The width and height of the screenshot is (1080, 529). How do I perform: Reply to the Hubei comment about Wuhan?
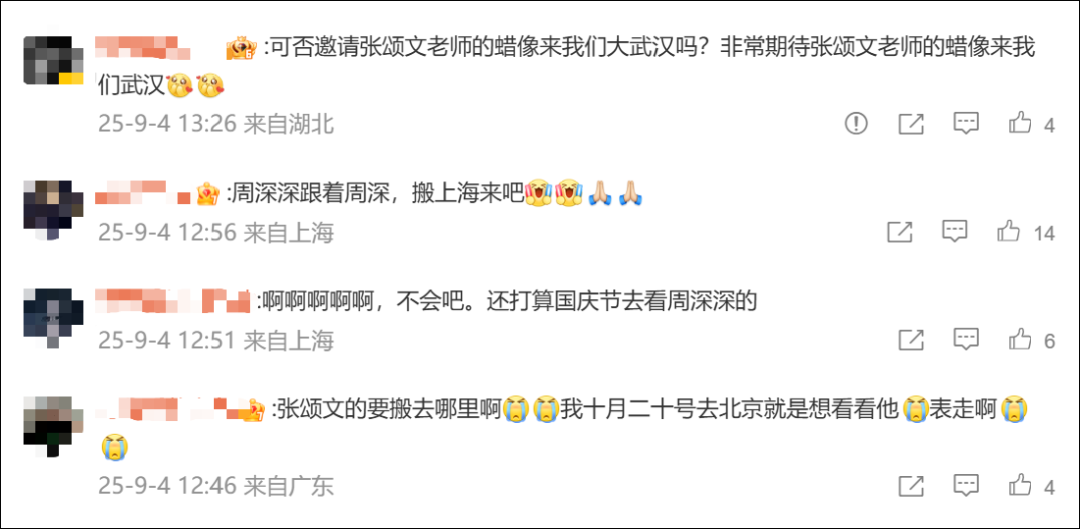(966, 124)
